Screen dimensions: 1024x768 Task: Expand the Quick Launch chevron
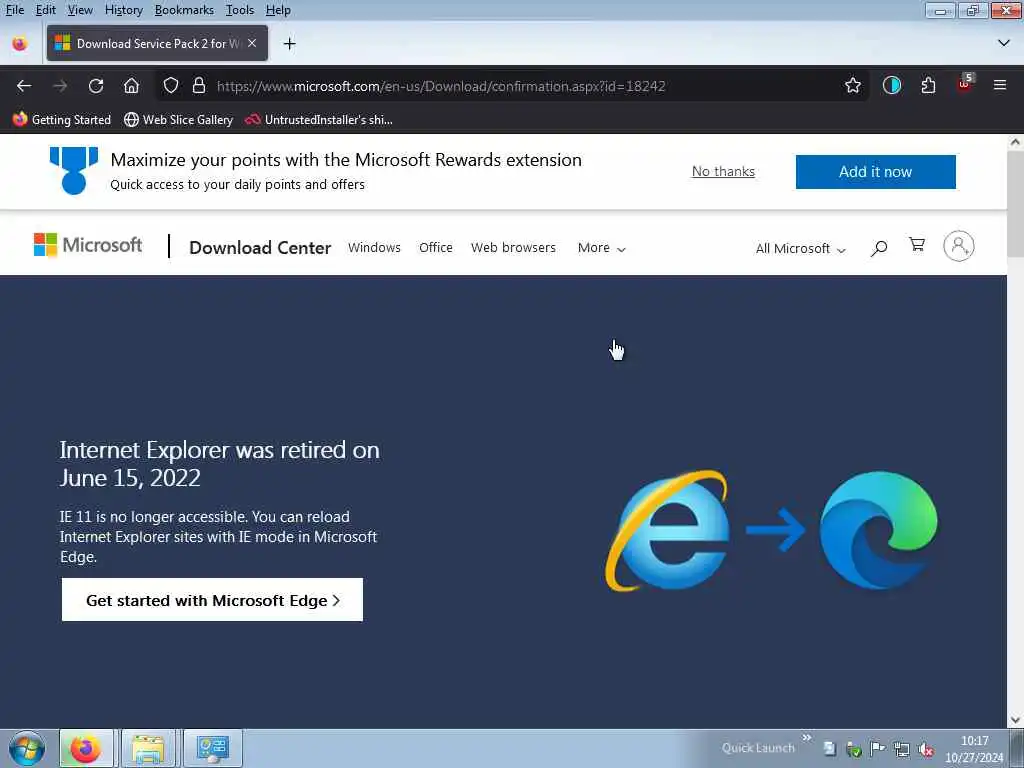point(807,737)
